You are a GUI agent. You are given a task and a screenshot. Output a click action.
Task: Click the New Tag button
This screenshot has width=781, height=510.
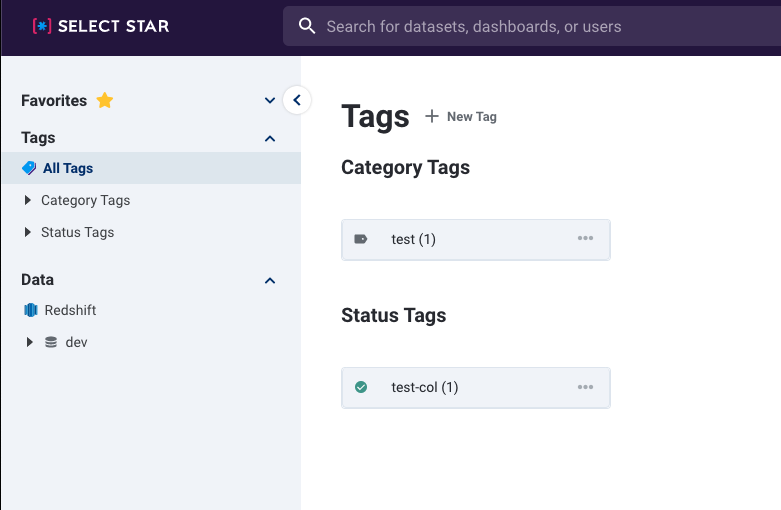pos(461,117)
